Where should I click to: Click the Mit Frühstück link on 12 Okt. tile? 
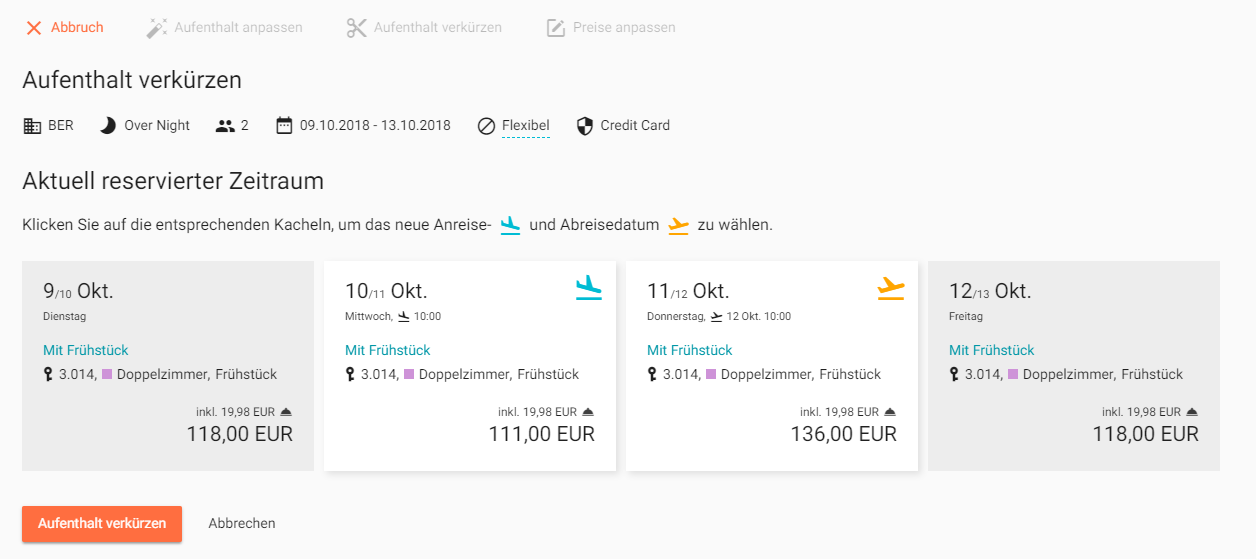992,350
